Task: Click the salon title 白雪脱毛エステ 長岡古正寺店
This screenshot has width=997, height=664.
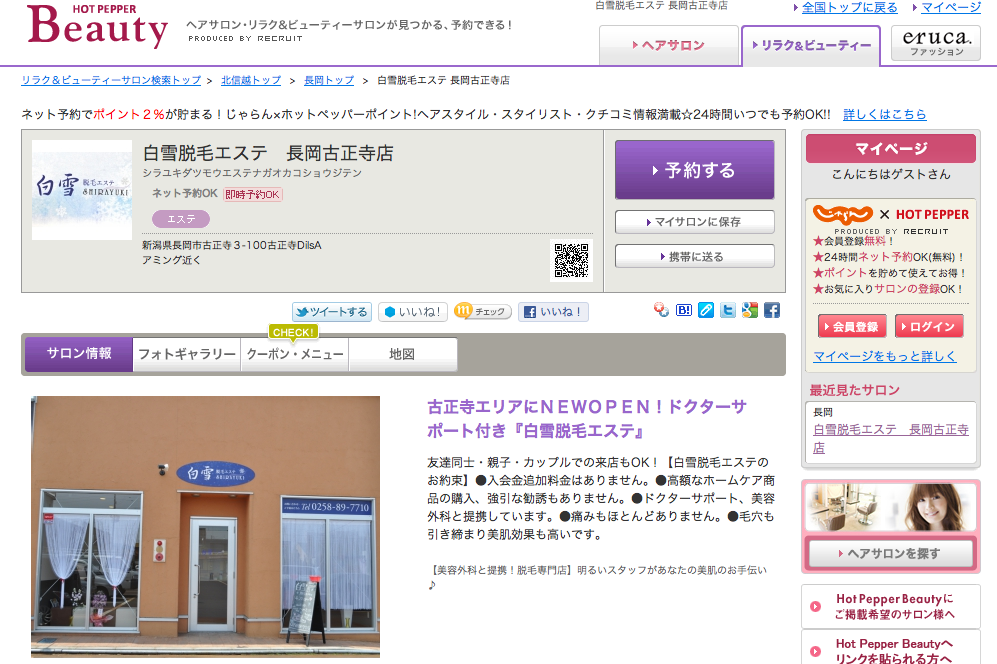Action: [268, 153]
